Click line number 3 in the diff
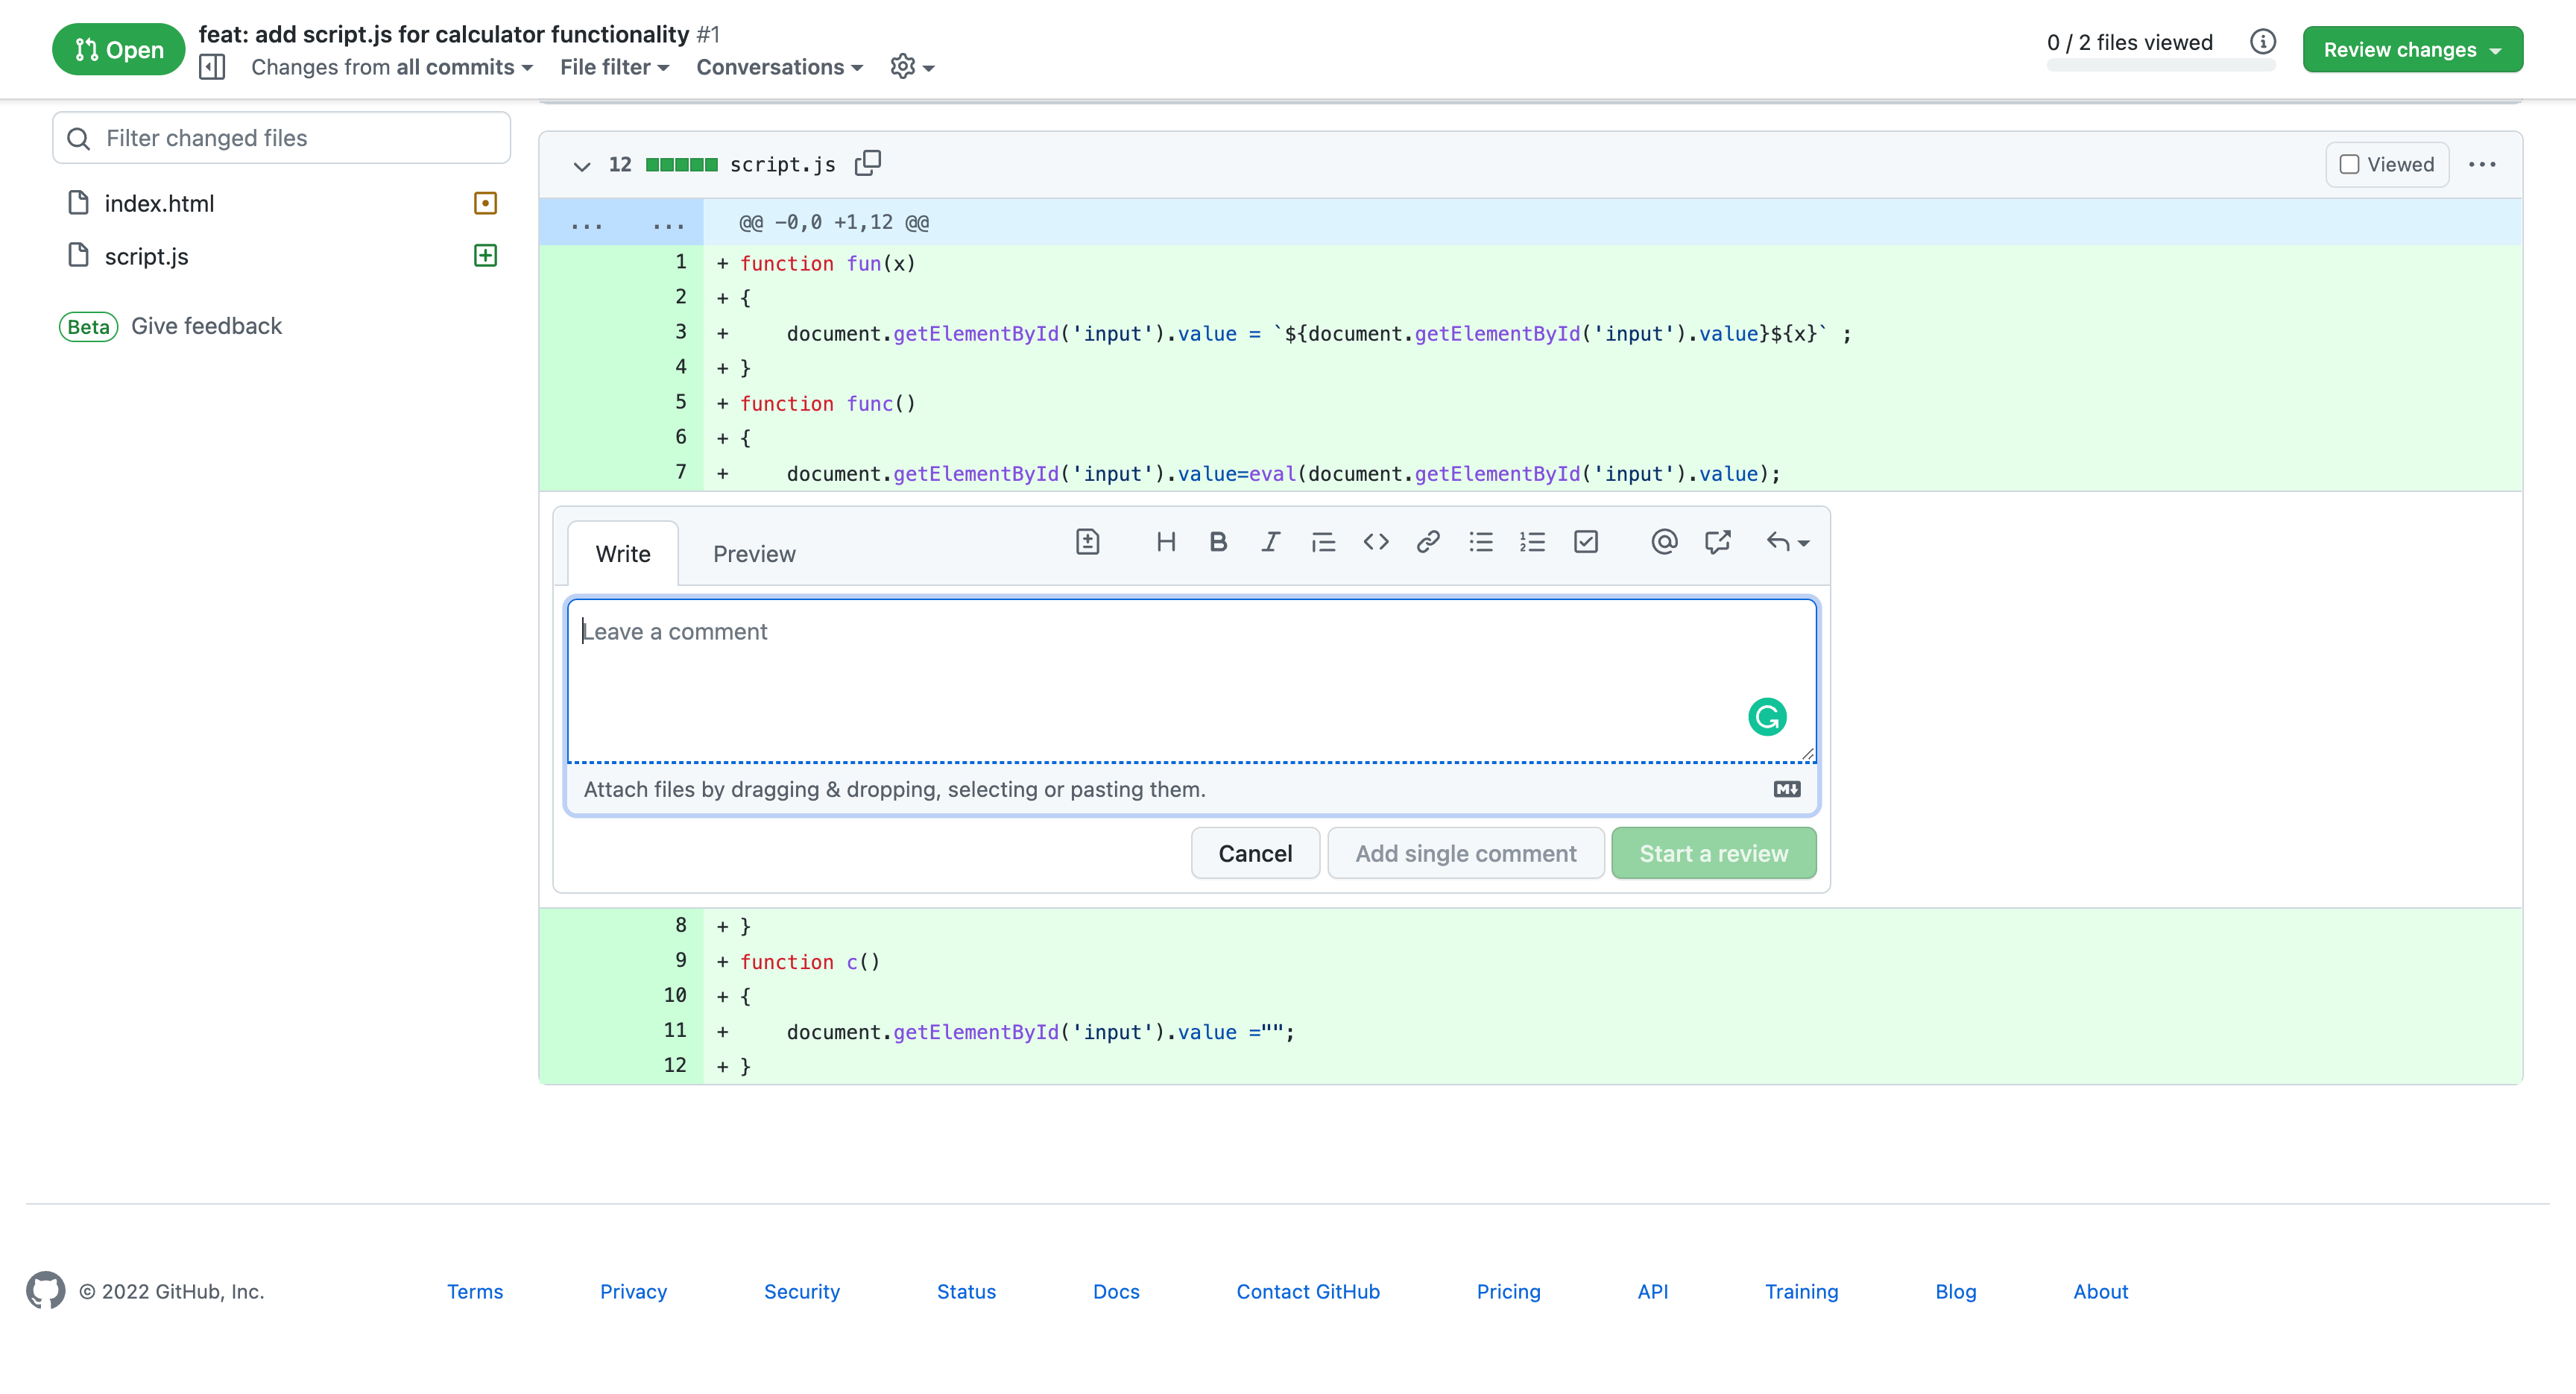The width and height of the screenshot is (2576, 1394). (x=680, y=331)
